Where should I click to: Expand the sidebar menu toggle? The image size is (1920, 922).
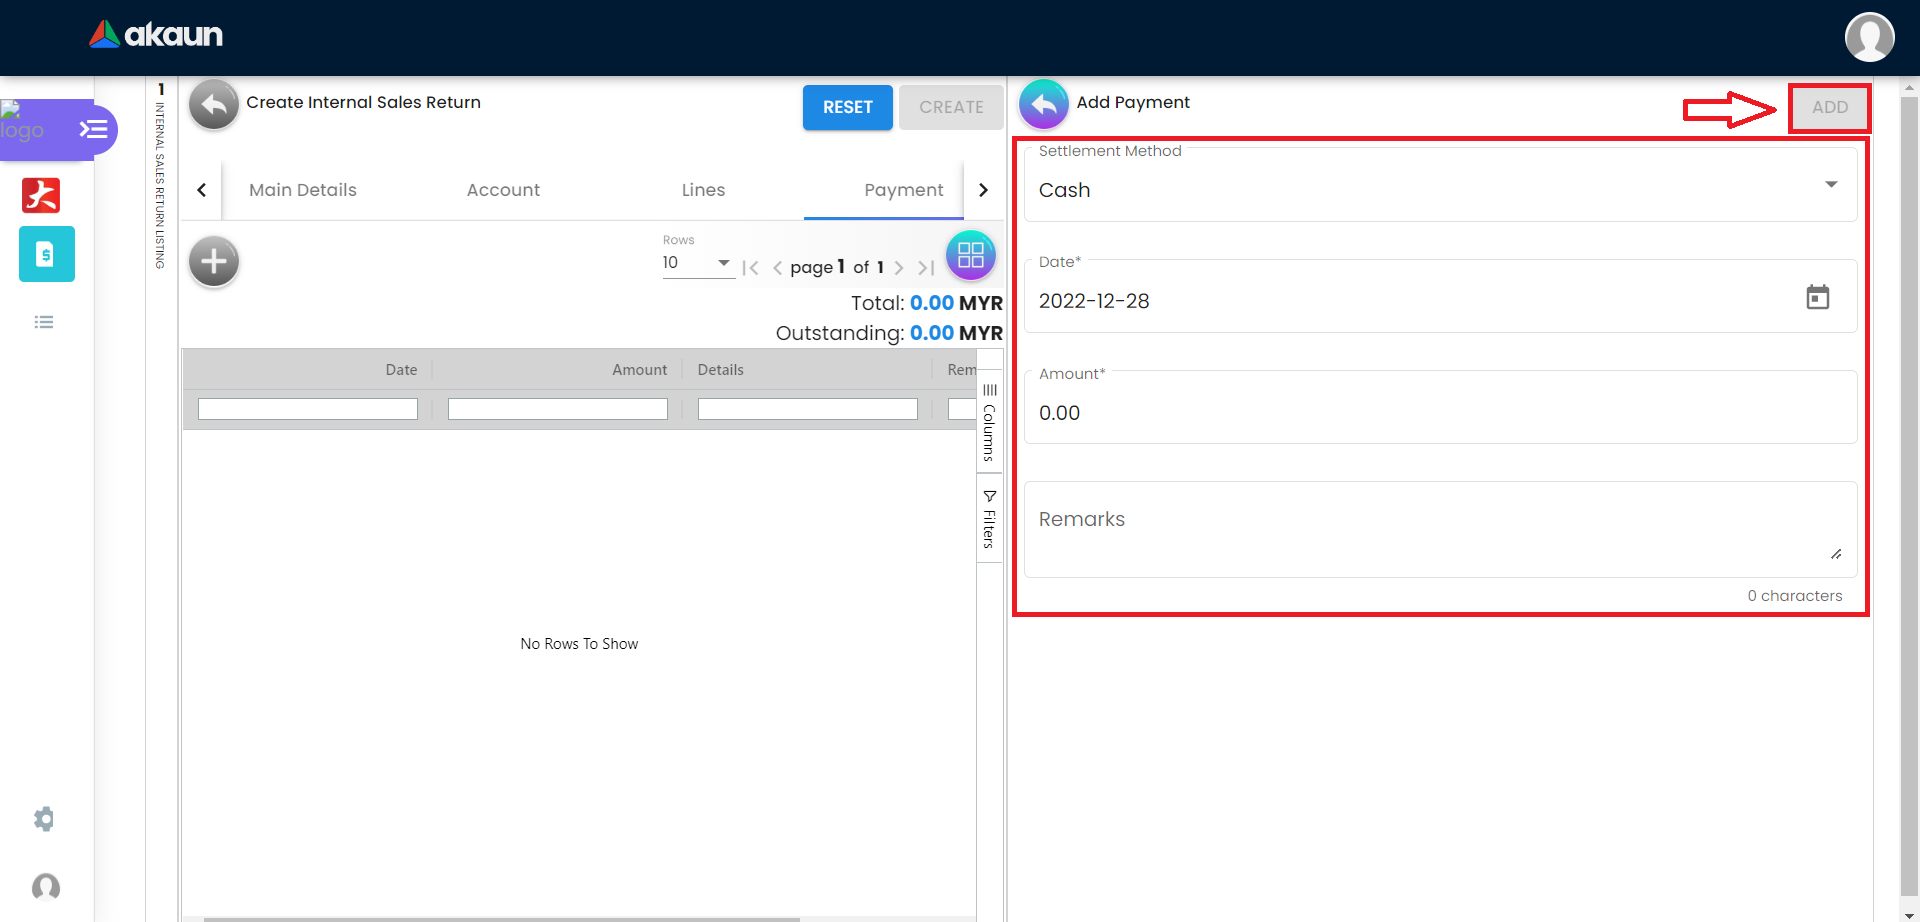93,129
